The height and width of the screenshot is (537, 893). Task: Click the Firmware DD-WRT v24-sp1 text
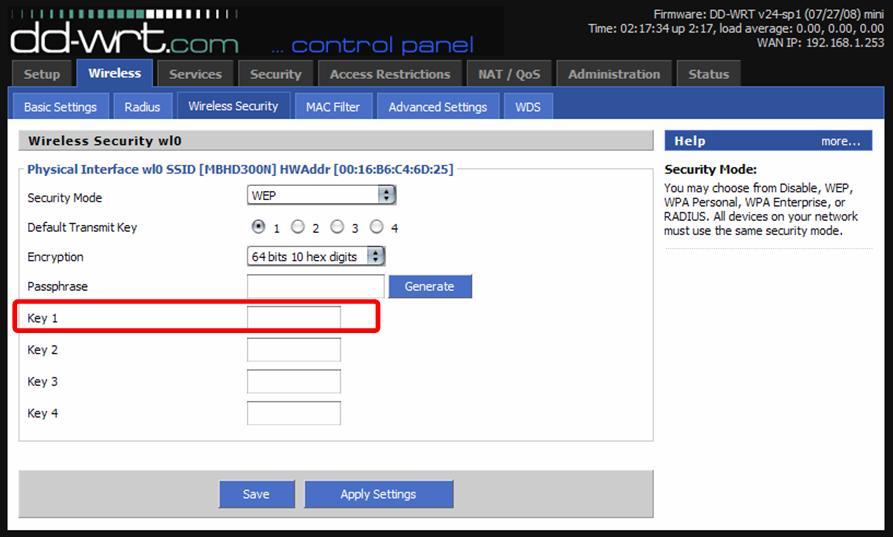(x=769, y=14)
